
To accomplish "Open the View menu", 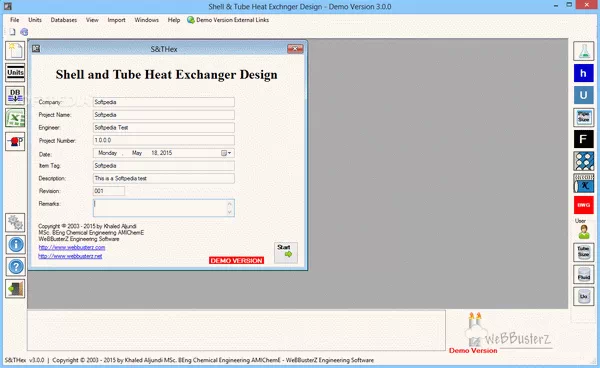I will pos(92,20).
